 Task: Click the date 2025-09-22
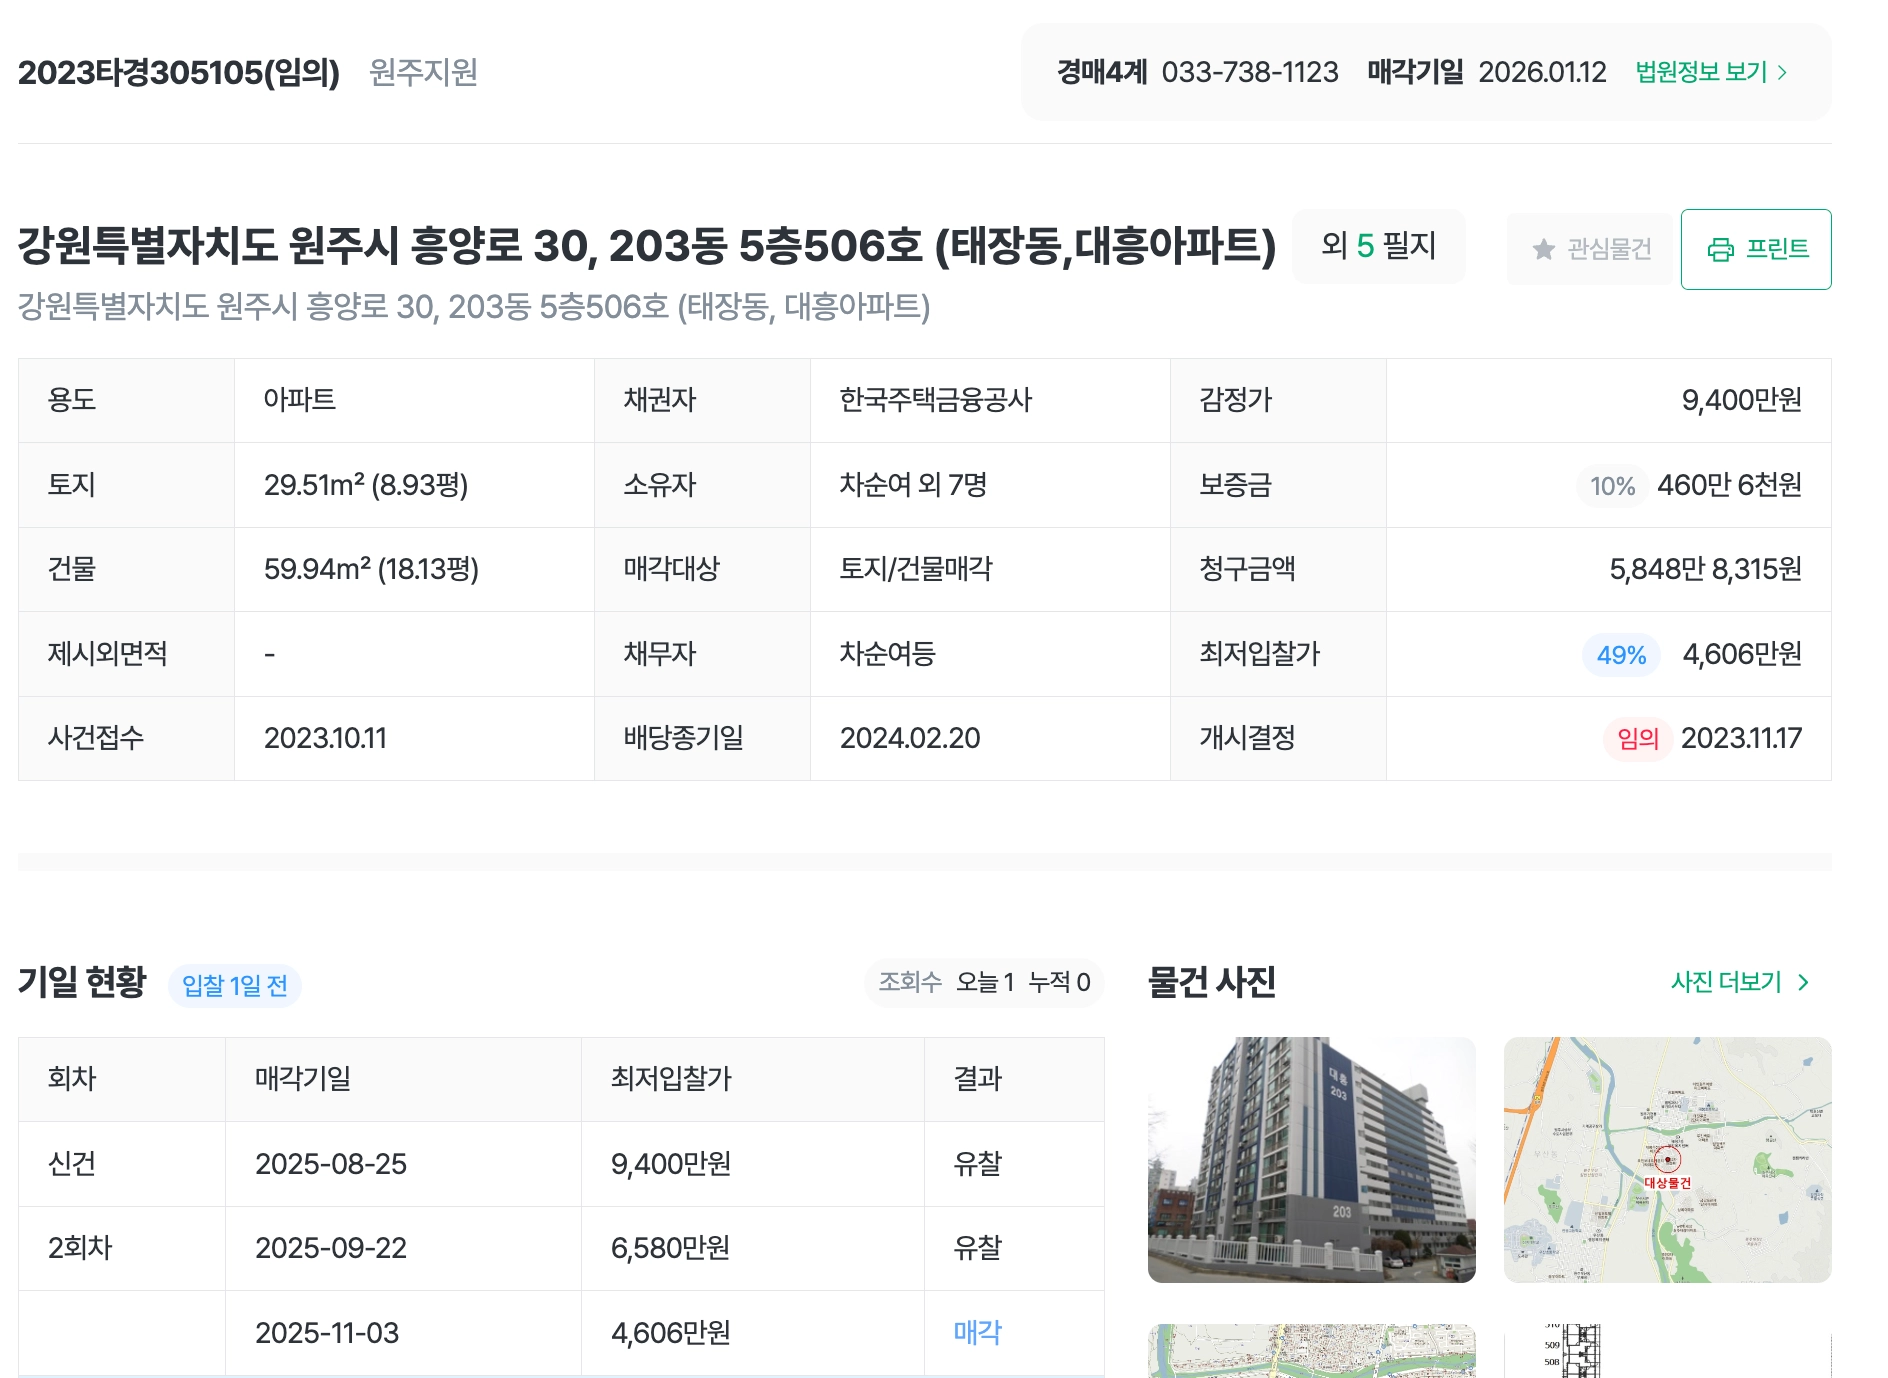tap(331, 1248)
